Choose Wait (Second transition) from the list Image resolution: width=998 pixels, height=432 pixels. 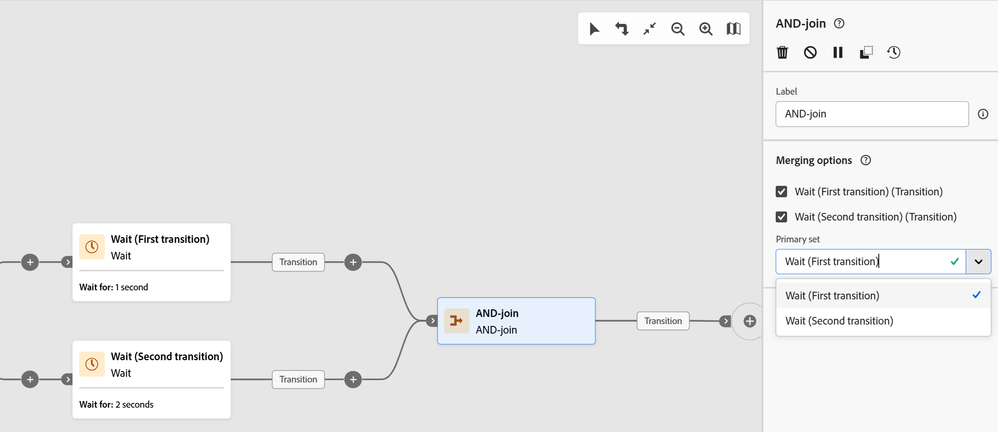click(x=839, y=321)
